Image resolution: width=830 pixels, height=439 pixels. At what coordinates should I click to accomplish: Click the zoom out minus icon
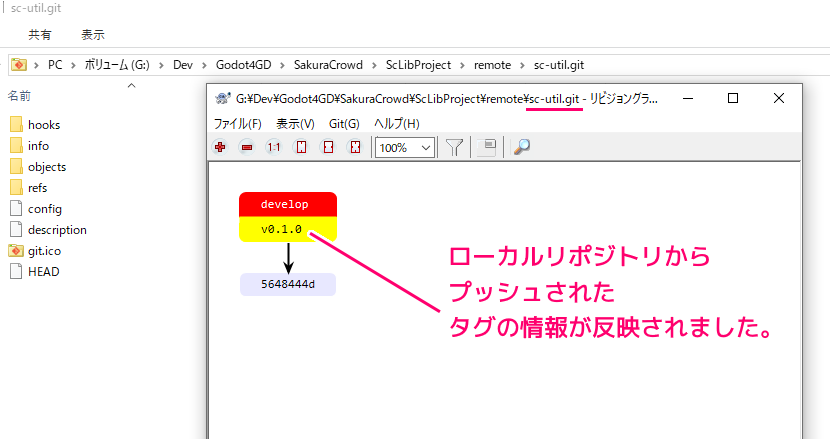(x=247, y=148)
